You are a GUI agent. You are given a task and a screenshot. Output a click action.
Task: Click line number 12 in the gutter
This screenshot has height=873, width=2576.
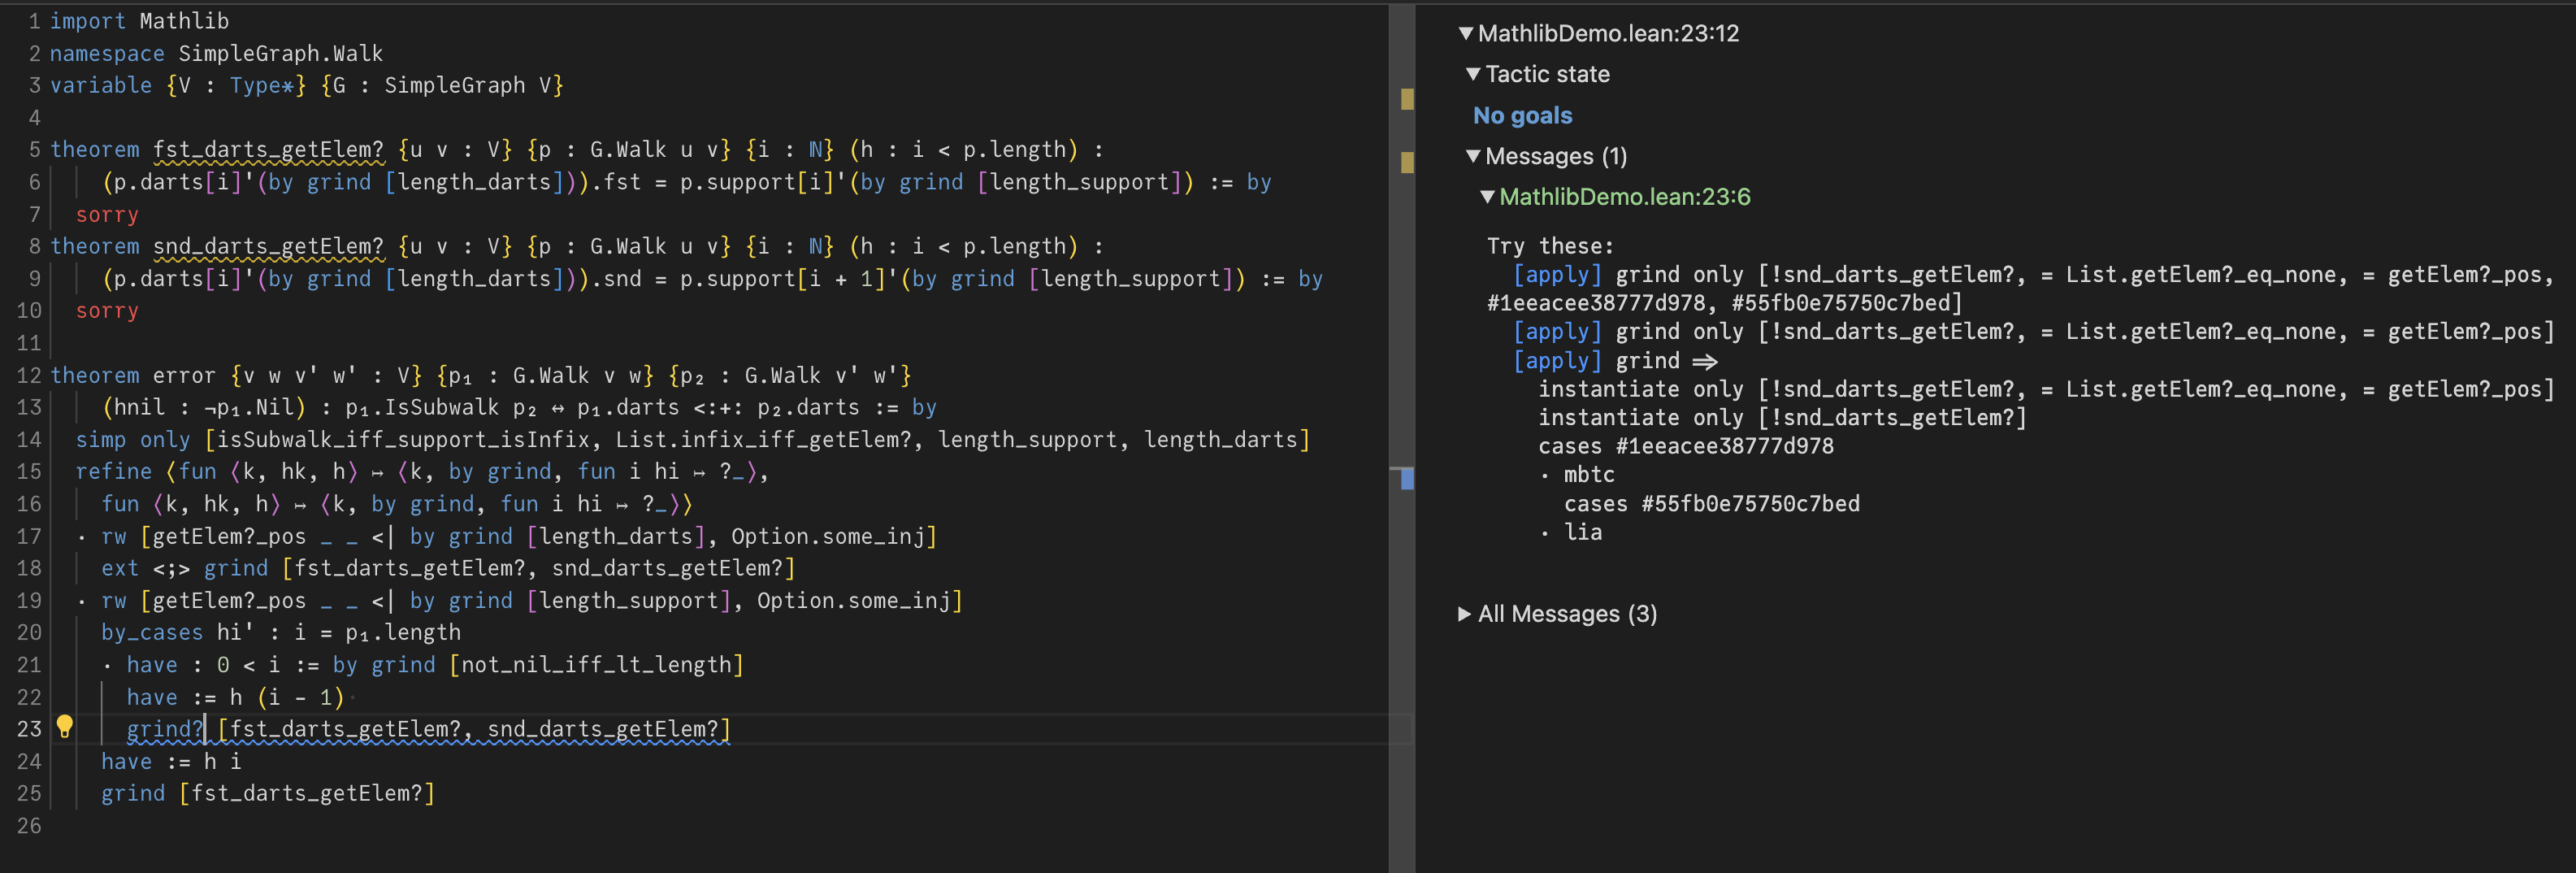tap(29, 376)
